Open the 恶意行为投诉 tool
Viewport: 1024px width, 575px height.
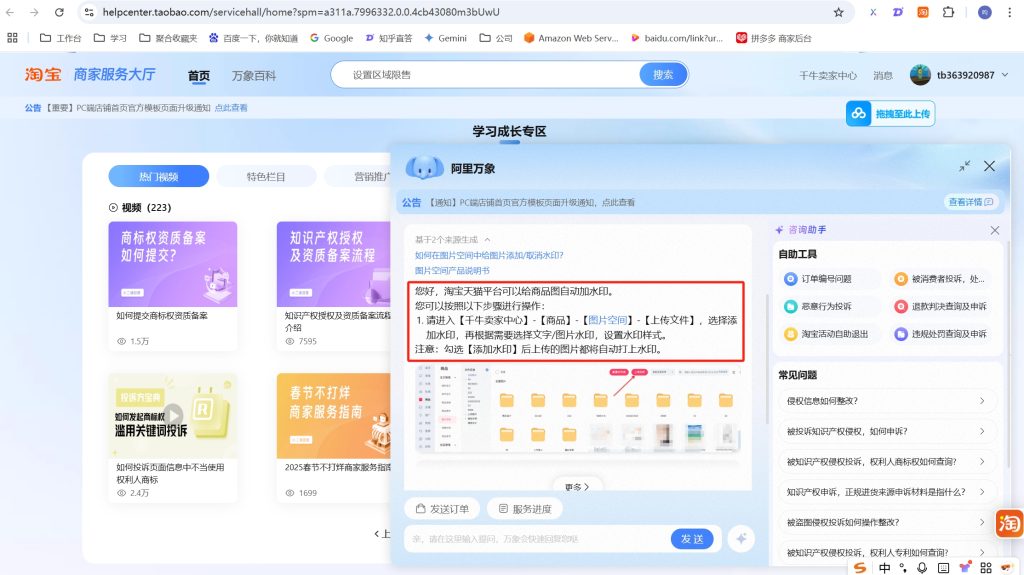[x=826, y=306]
